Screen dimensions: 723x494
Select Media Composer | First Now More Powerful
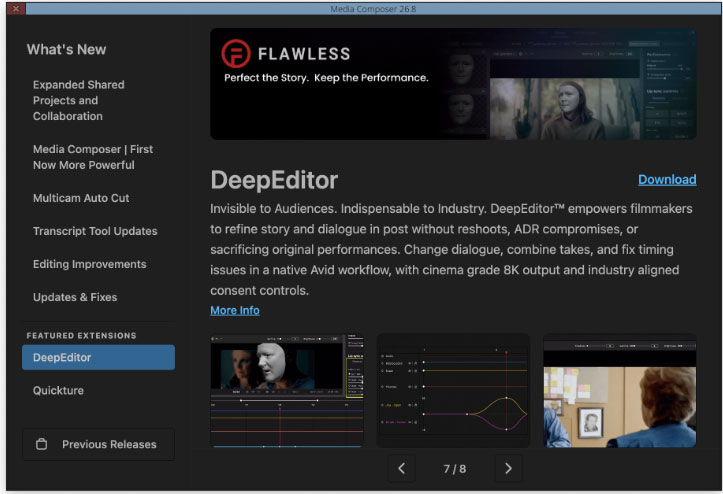[93, 157]
